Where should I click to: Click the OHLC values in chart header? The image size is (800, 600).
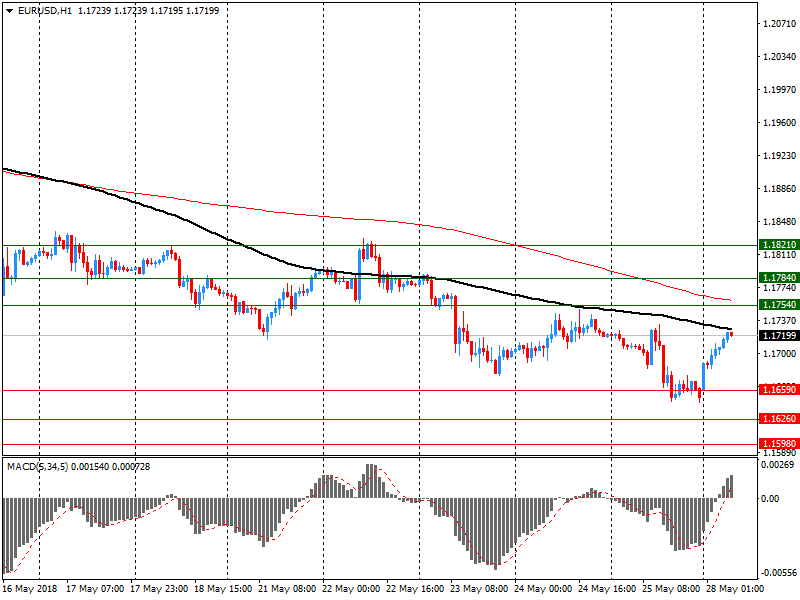tap(148, 11)
